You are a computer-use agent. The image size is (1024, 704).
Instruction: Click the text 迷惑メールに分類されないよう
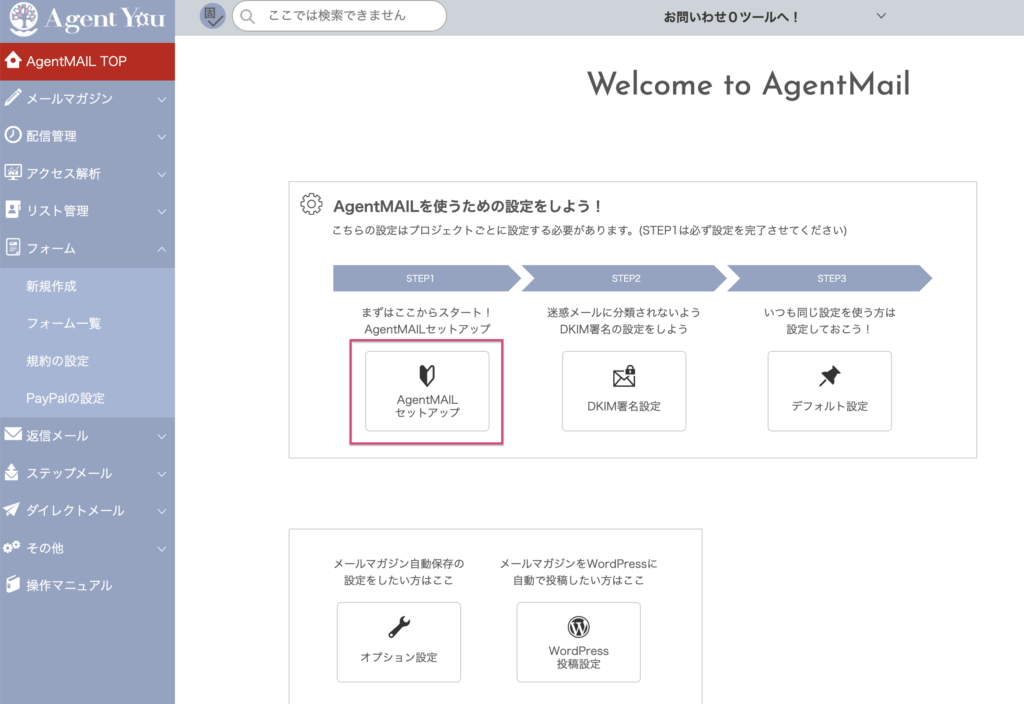624,312
